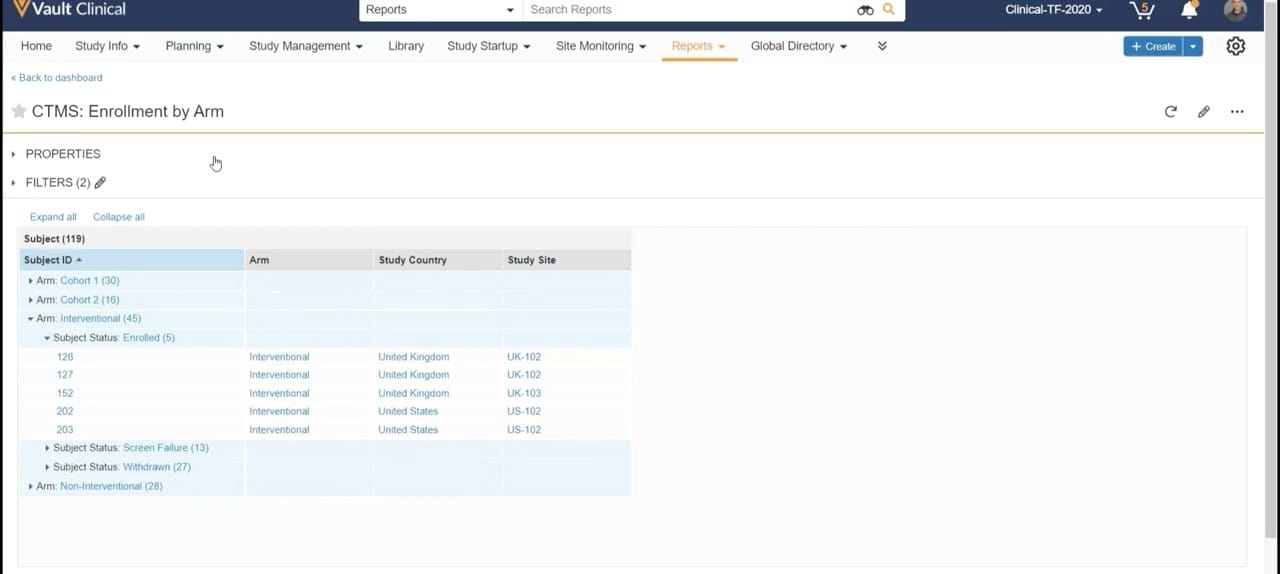The image size is (1280, 574).
Task: Expand the Arm: Cohort 2 group
Action: pyautogui.click(x=30, y=300)
